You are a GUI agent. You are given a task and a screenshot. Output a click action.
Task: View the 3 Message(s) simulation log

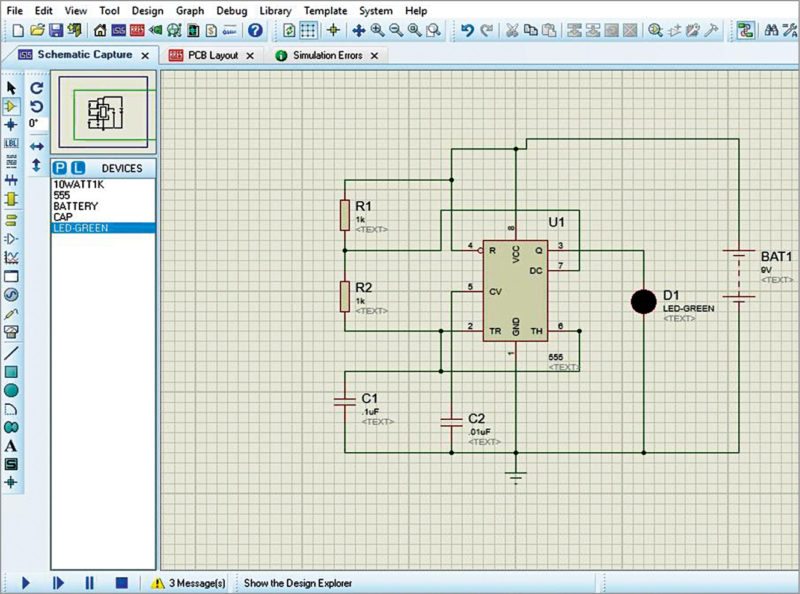click(190, 583)
